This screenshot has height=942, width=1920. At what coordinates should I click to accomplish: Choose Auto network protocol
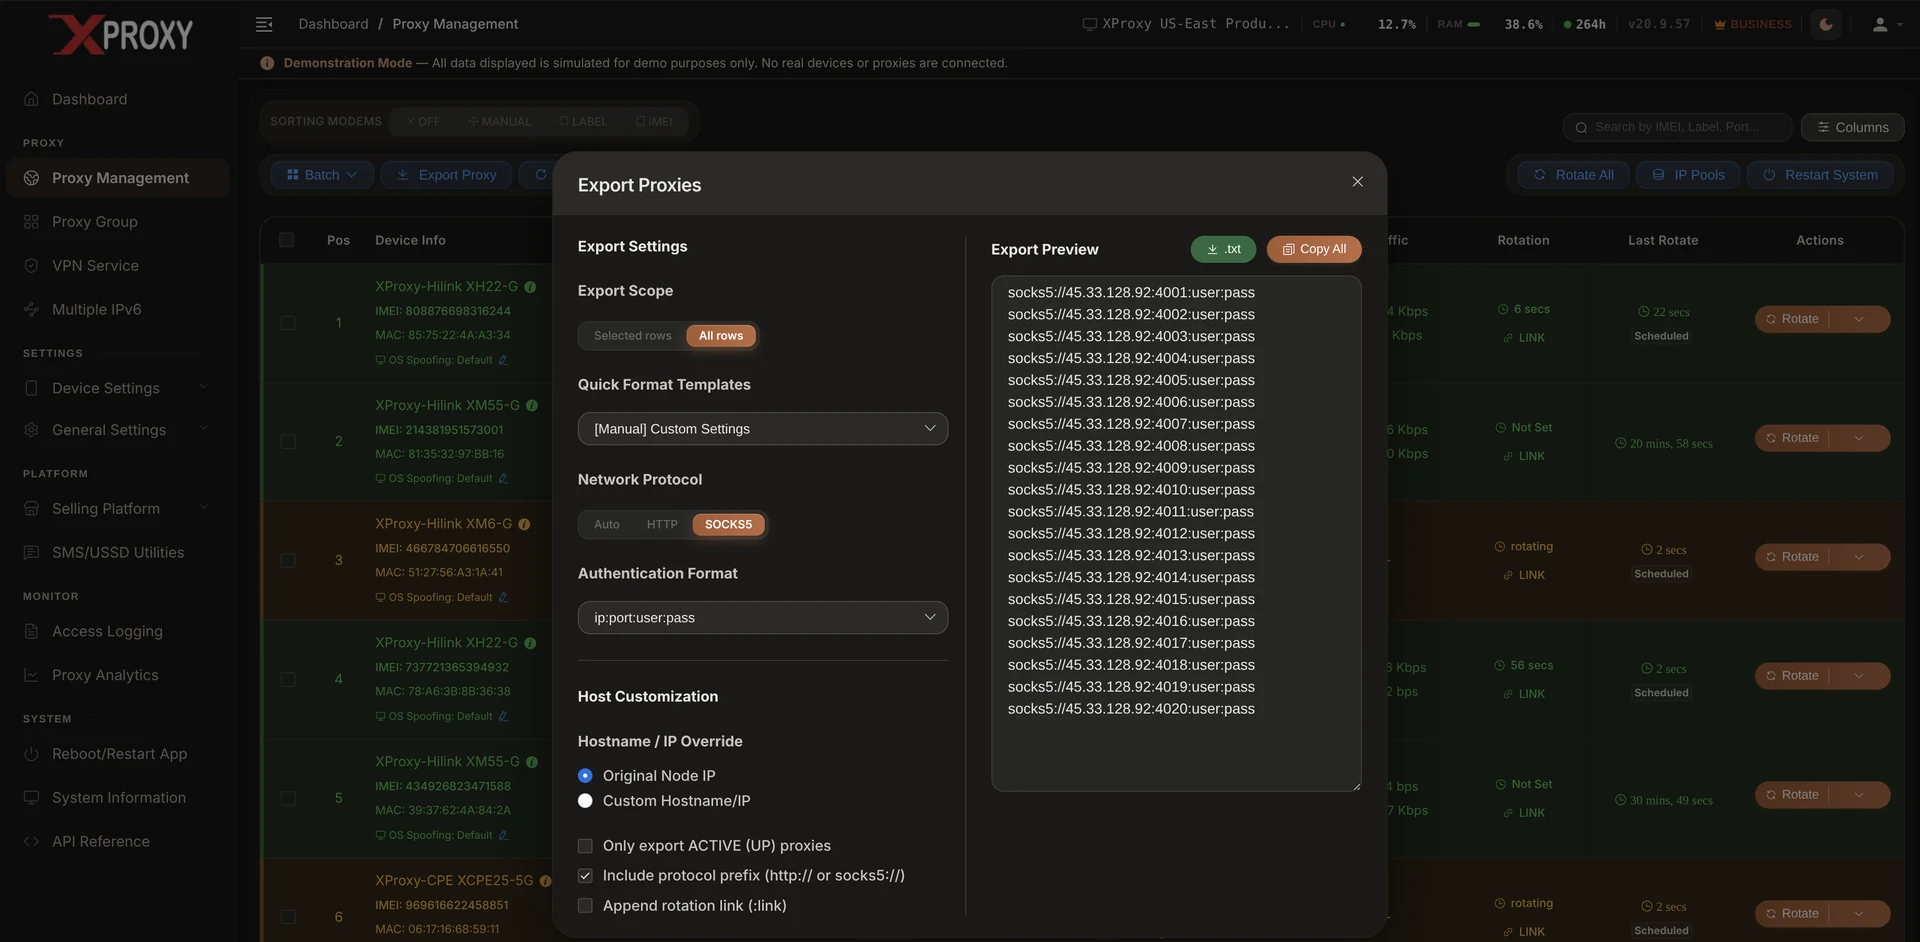pyautogui.click(x=607, y=525)
